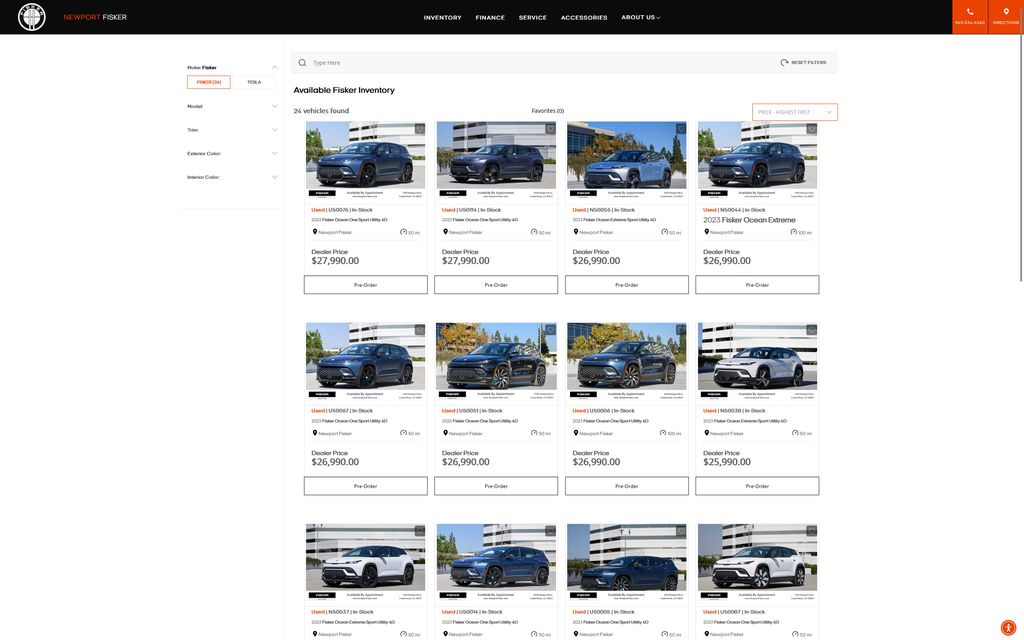Select the Fisker (24) make filter
The image size is (1024, 640).
[x=208, y=82]
